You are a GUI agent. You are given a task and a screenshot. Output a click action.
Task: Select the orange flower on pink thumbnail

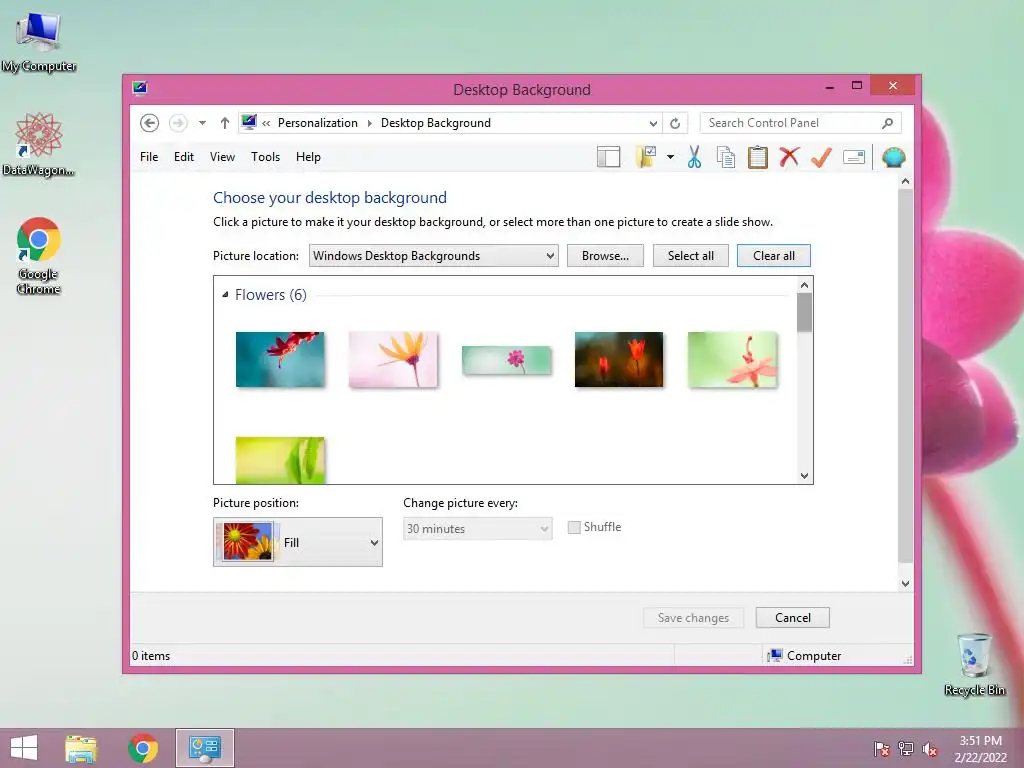(x=393, y=360)
